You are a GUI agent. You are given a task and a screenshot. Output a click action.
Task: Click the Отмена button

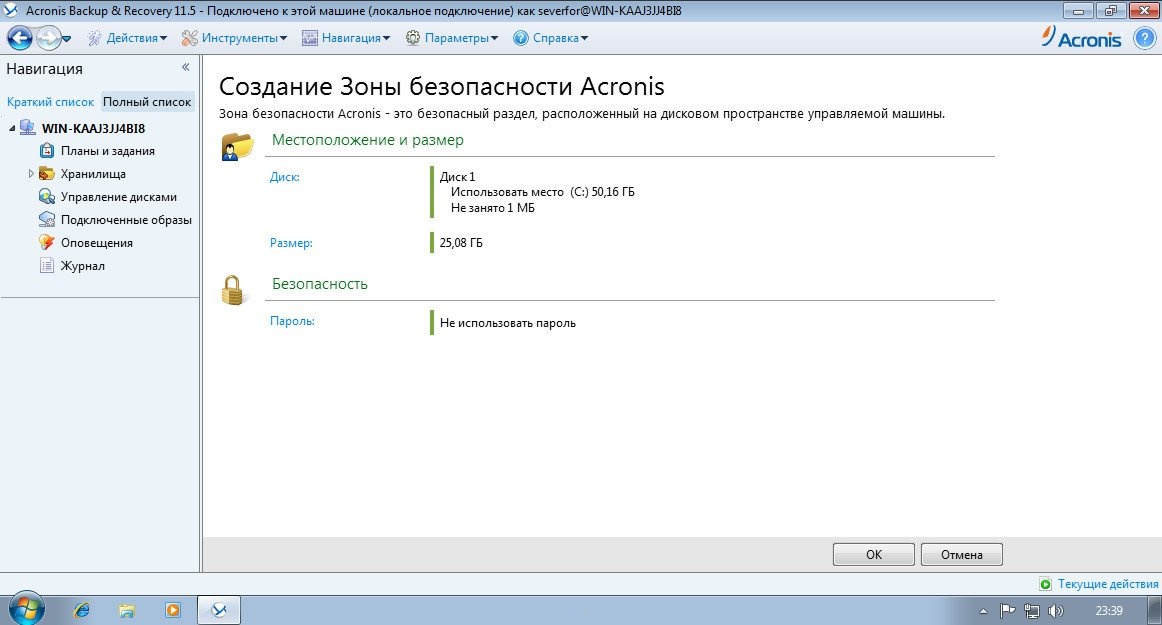[x=962, y=555]
